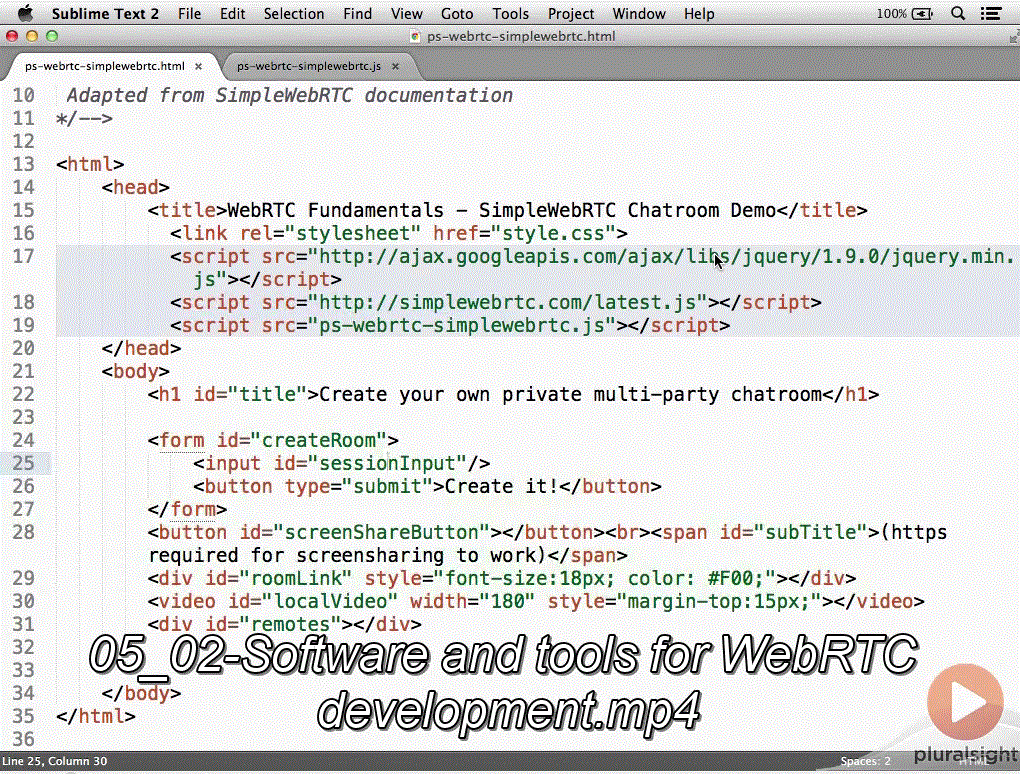The height and width of the screenshot is (774, 1020).
Task: Open the View menu
Action: 407,14
